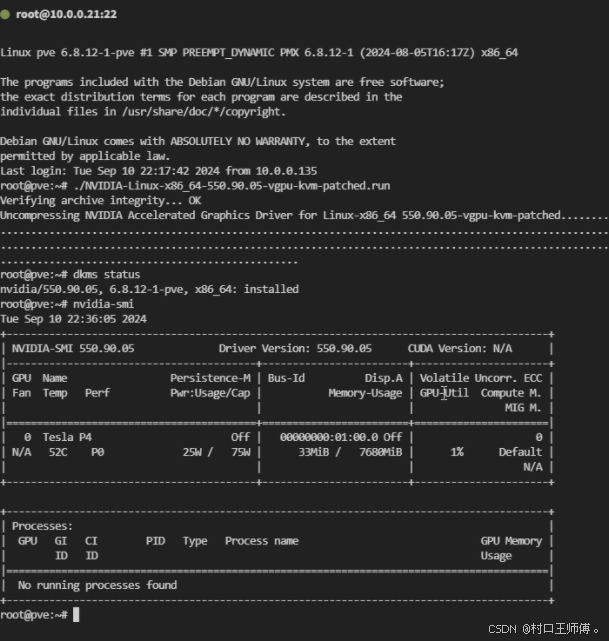Click the '52C' temperature value

point(58,452)
